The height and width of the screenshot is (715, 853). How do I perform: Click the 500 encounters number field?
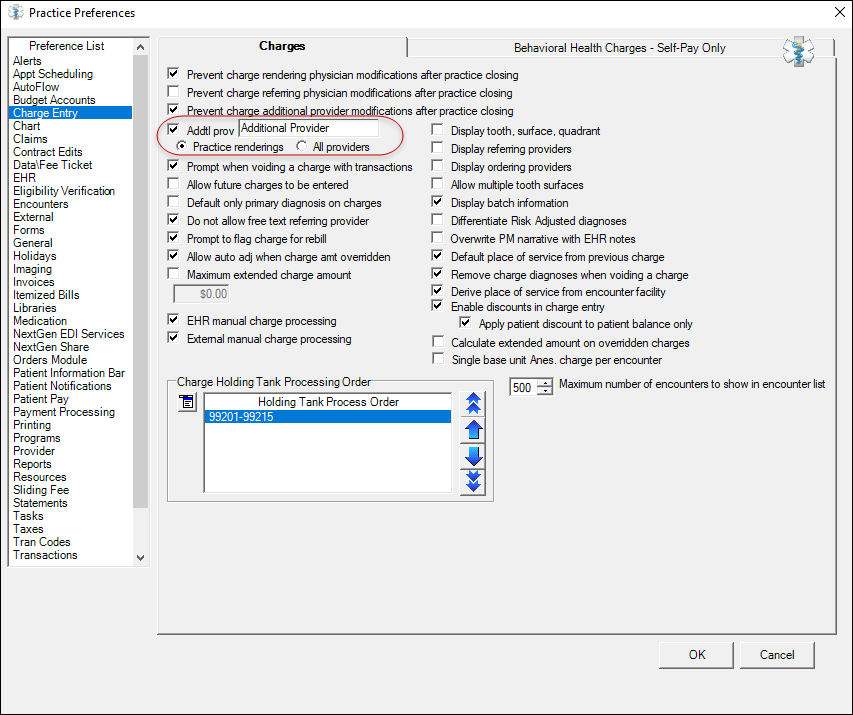[523, 387]
